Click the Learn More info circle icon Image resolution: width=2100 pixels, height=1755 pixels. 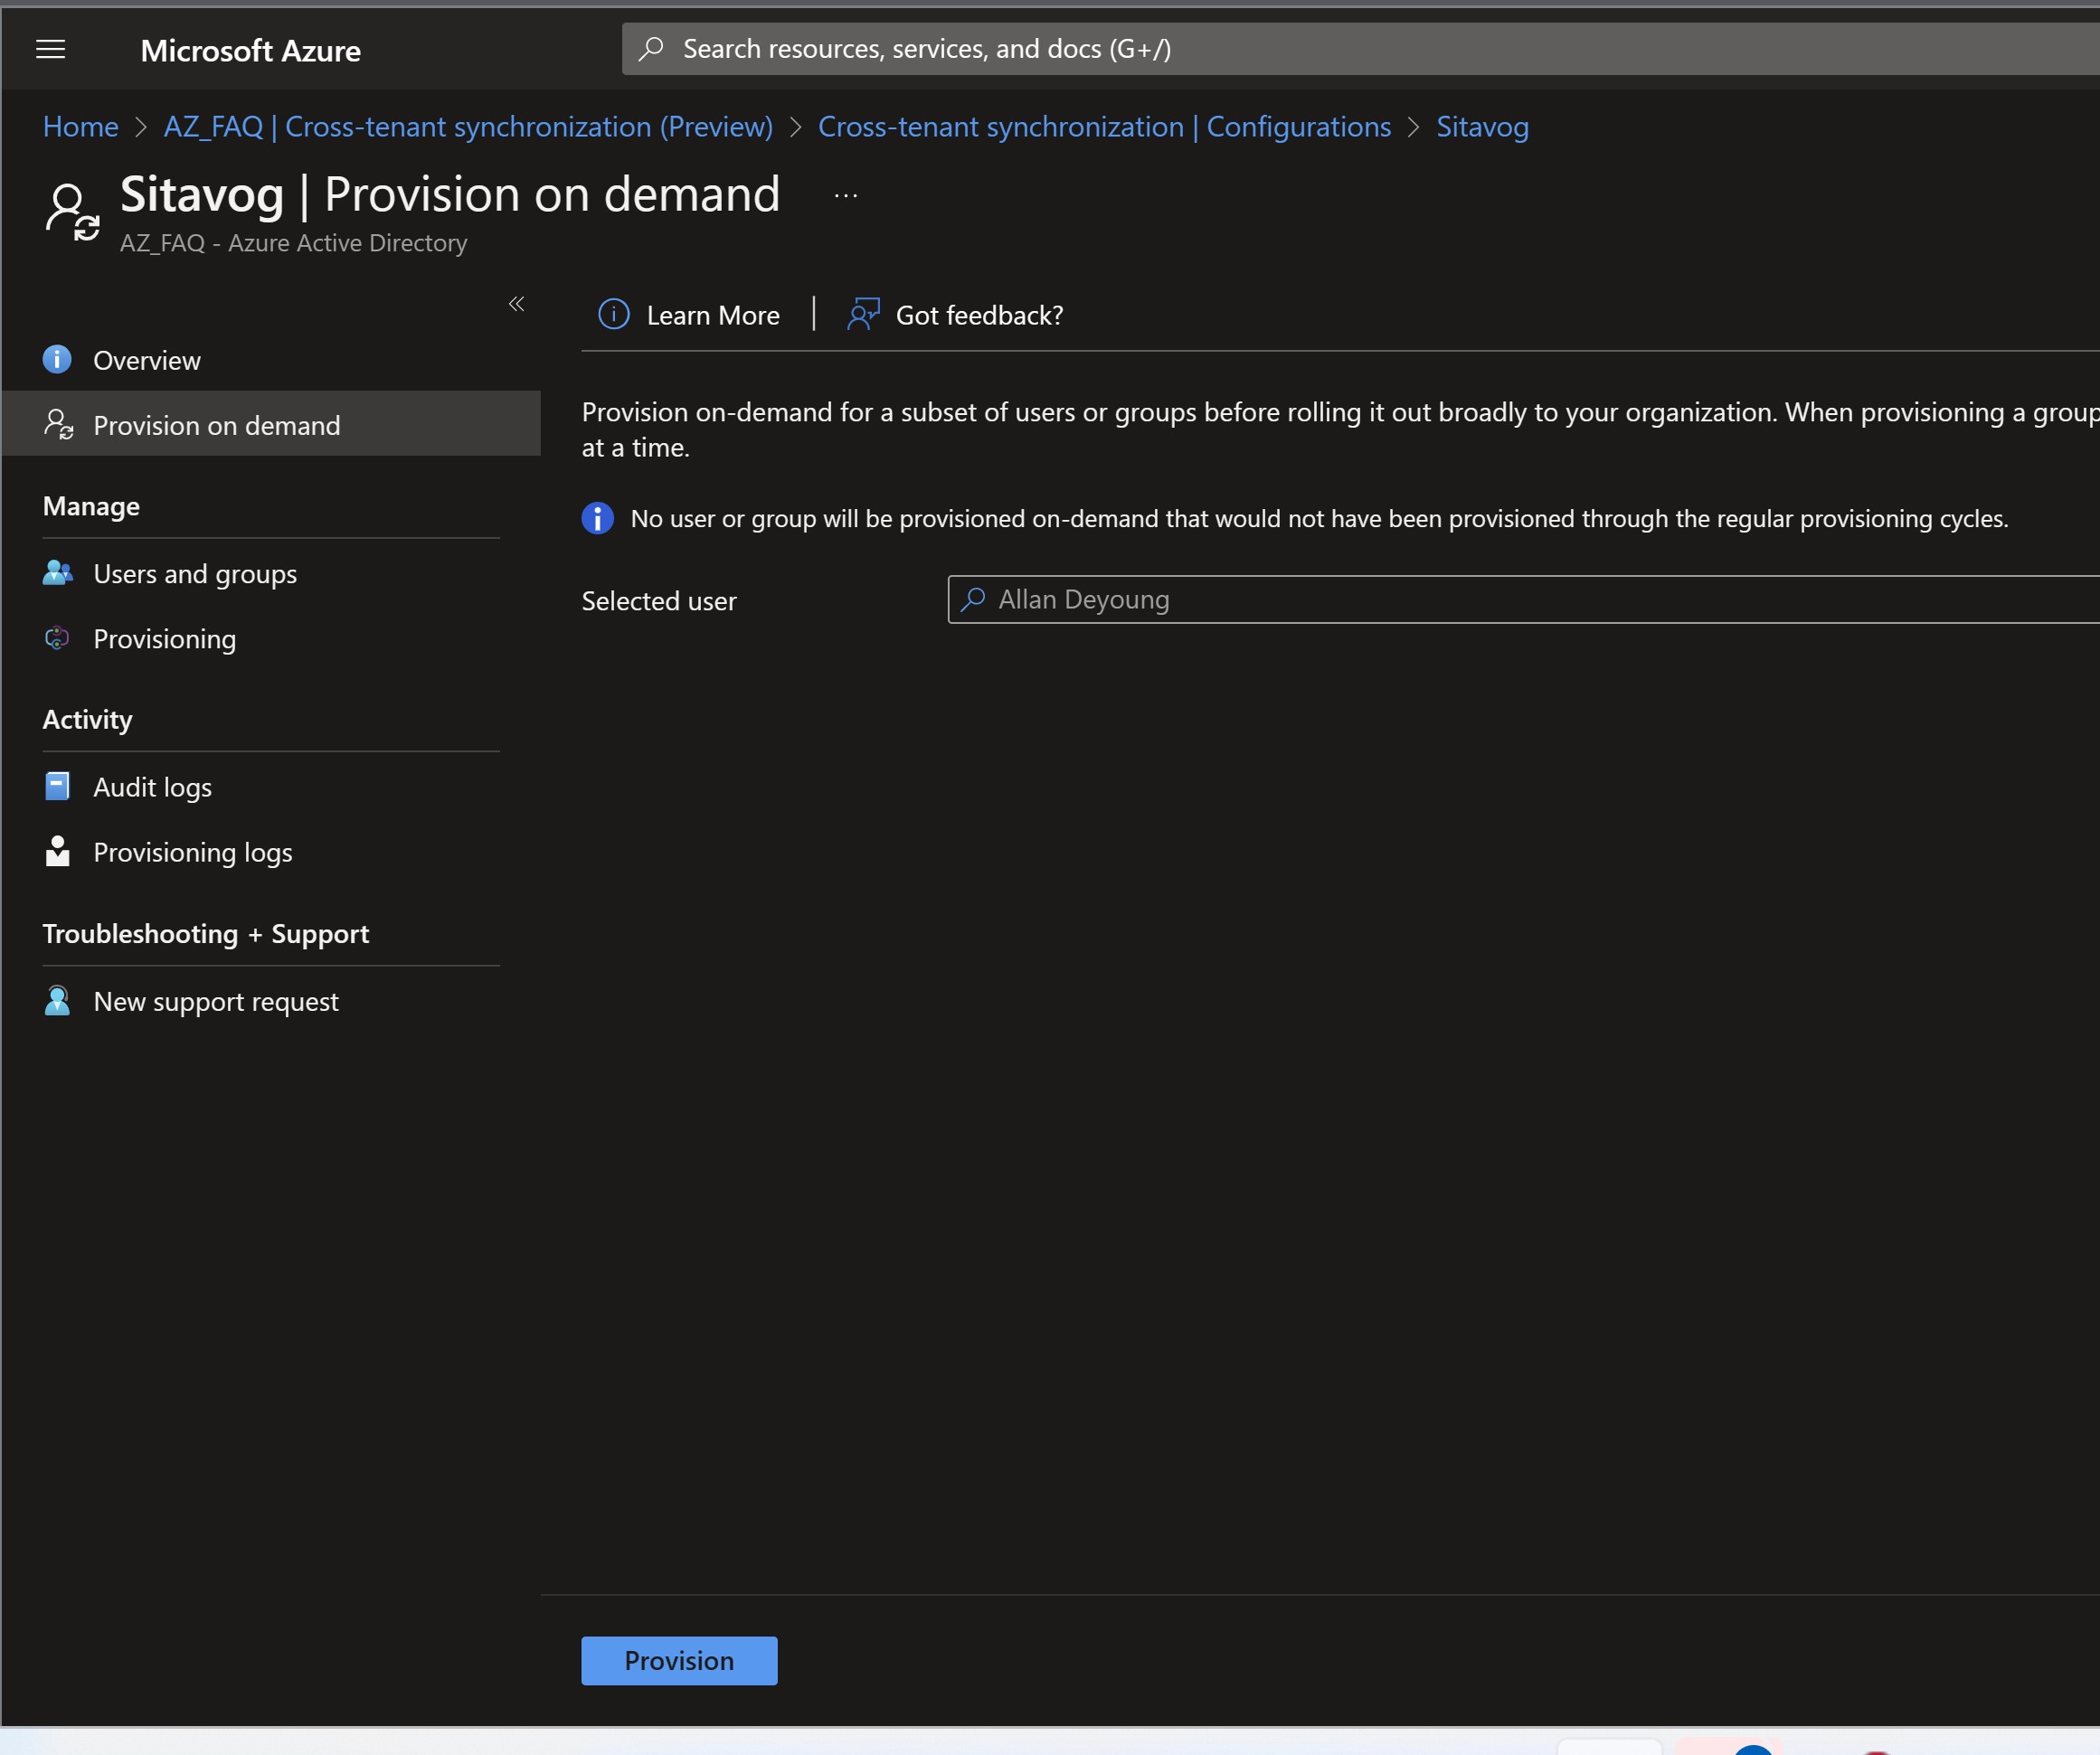613,314
